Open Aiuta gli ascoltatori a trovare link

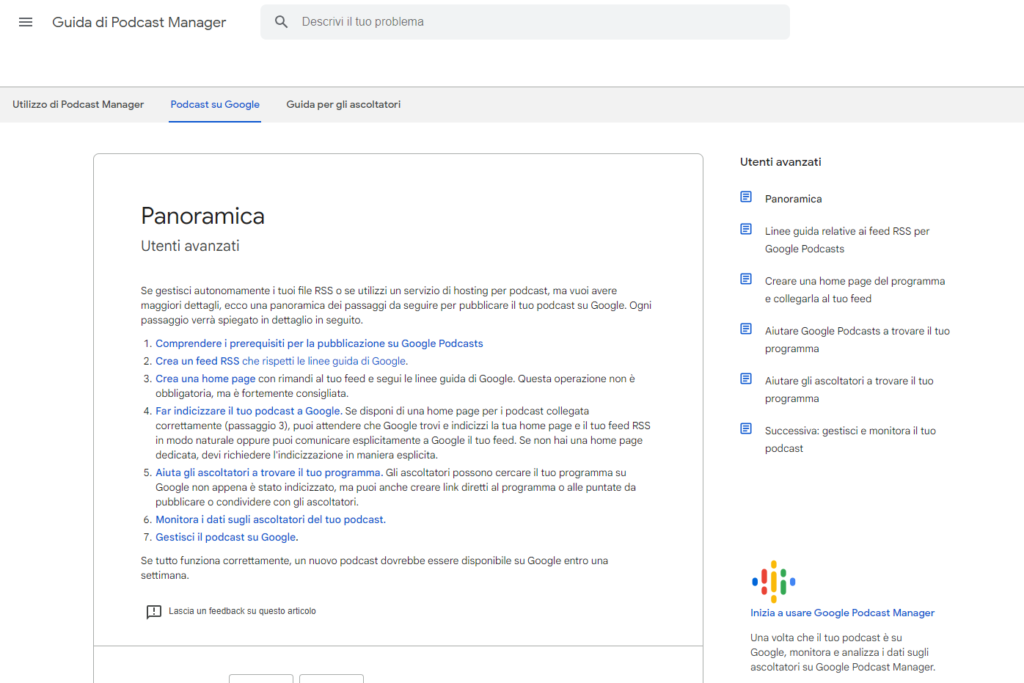(x=269, y=472)
